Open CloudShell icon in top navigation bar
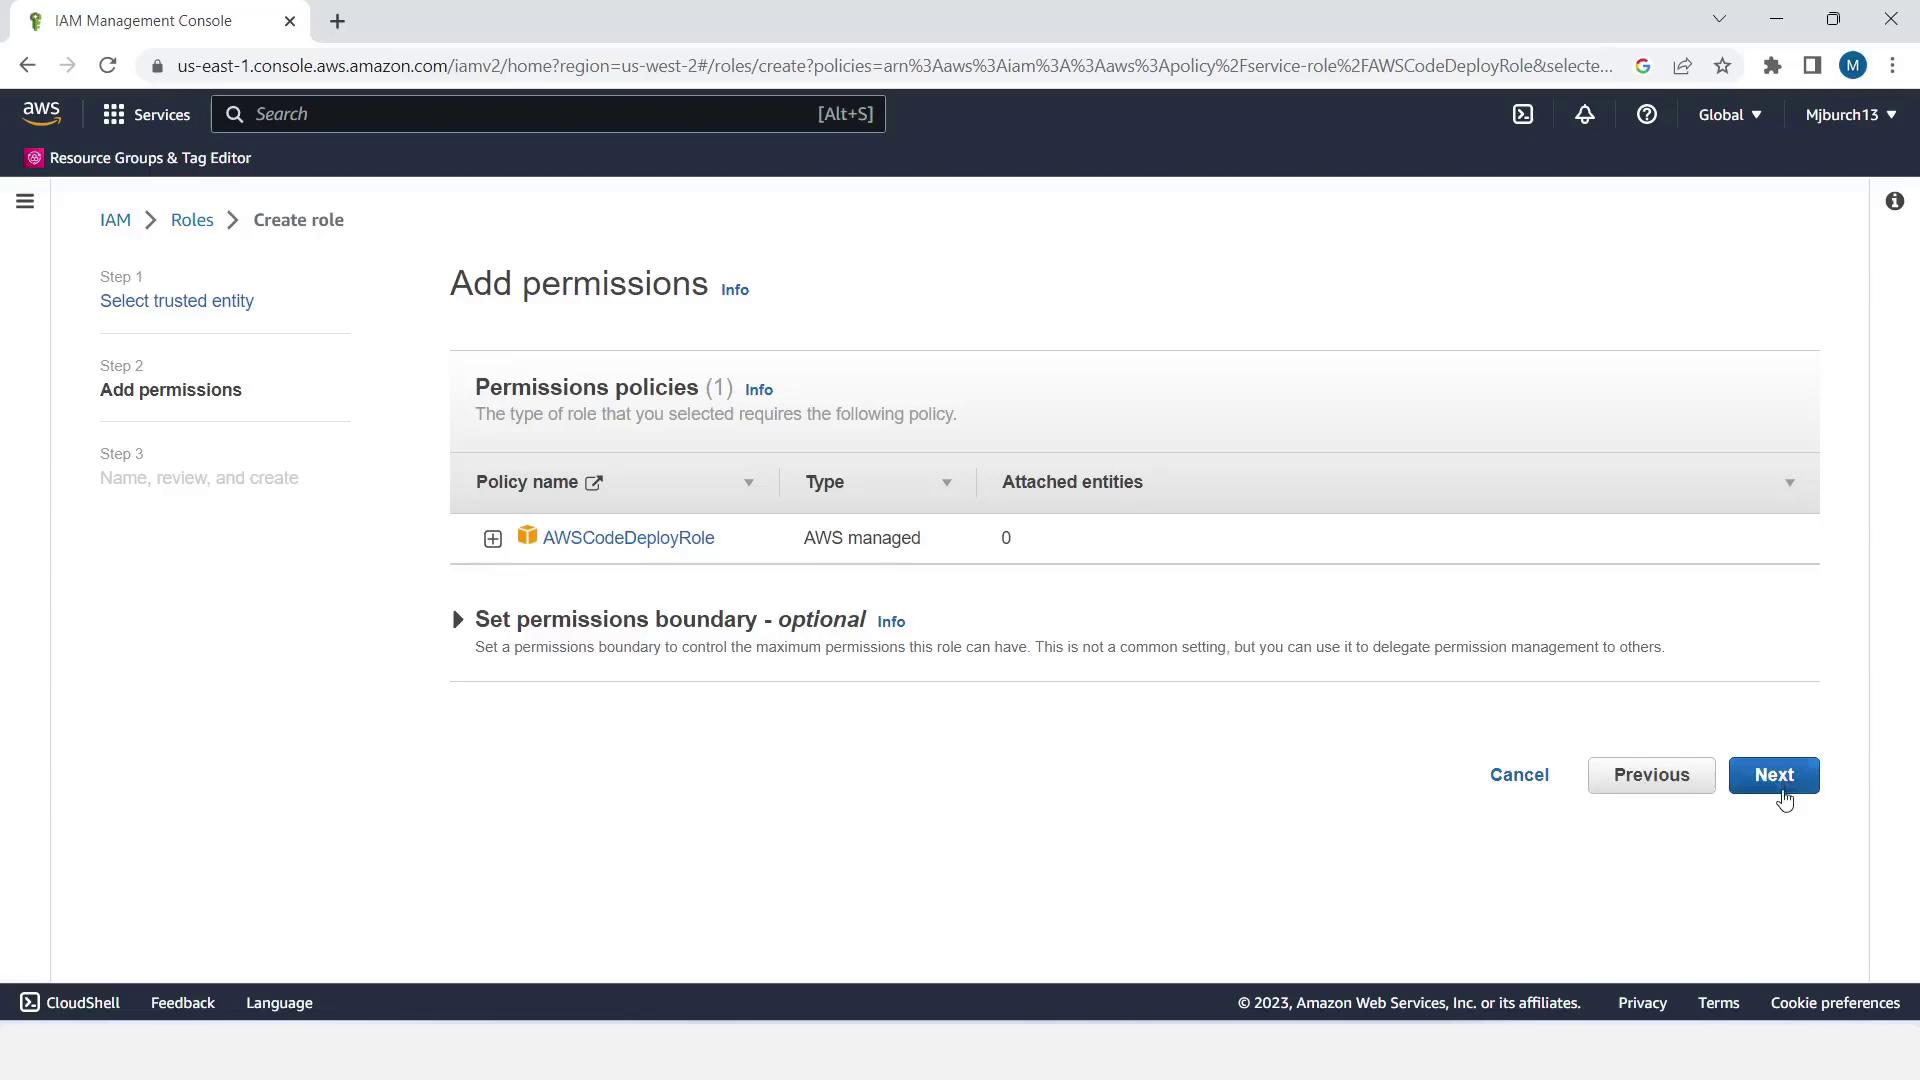The width and height of the screenshot is (1920, 1080). click(x=1522, y=114)
